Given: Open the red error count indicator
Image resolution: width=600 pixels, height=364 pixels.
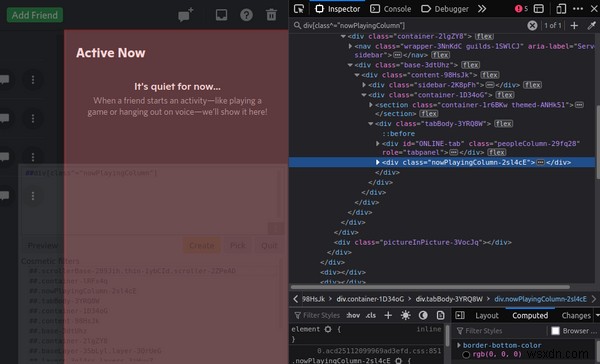Looking at the screenshot, I should [521, 8].
